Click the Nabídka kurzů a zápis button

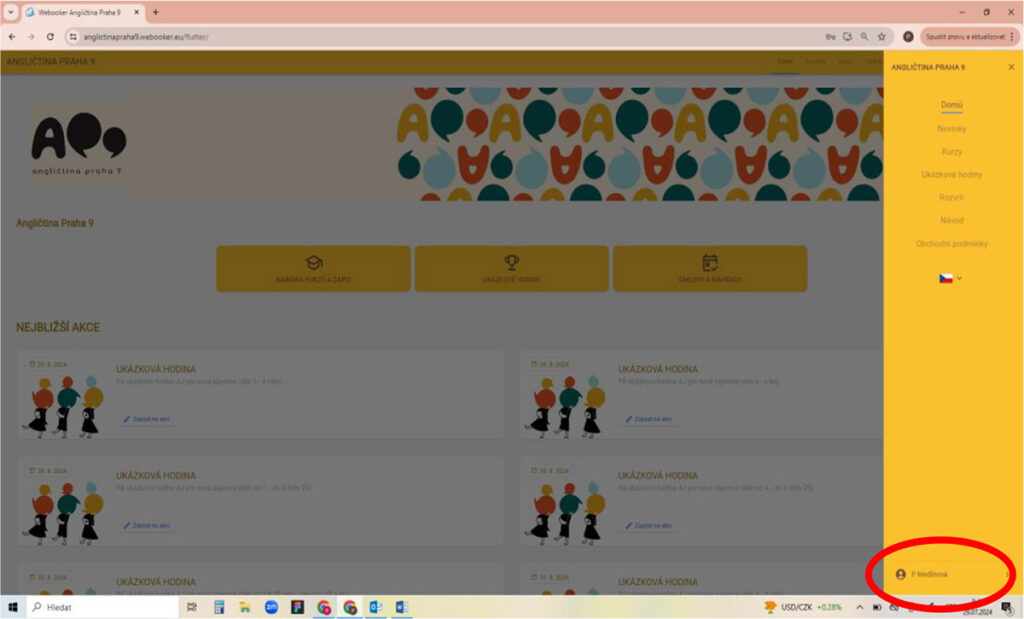(x=313, y=268)
